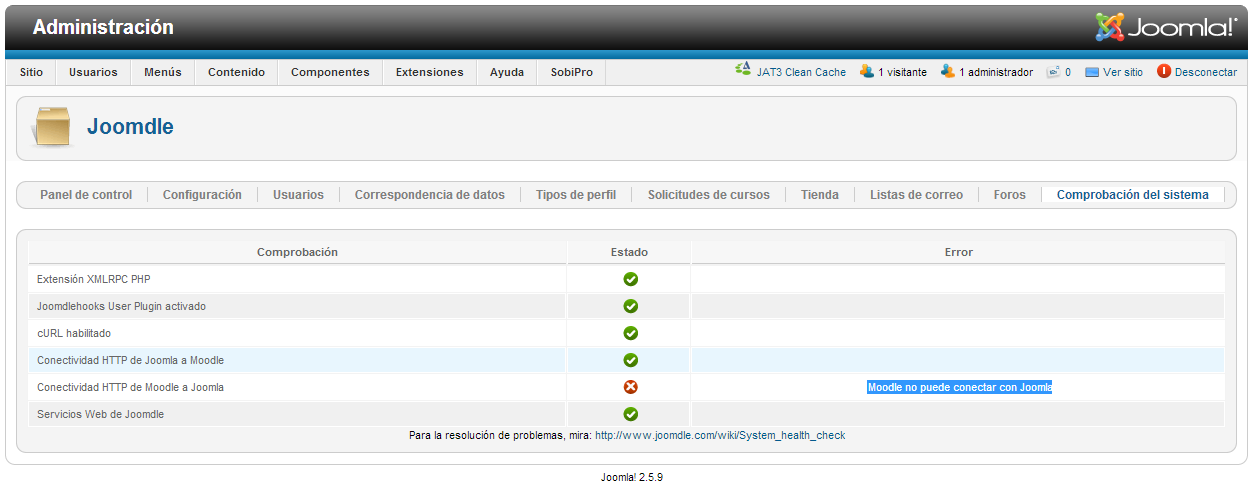Click the Error column header
Viewport: 1253px width, 499px height.
959,252
